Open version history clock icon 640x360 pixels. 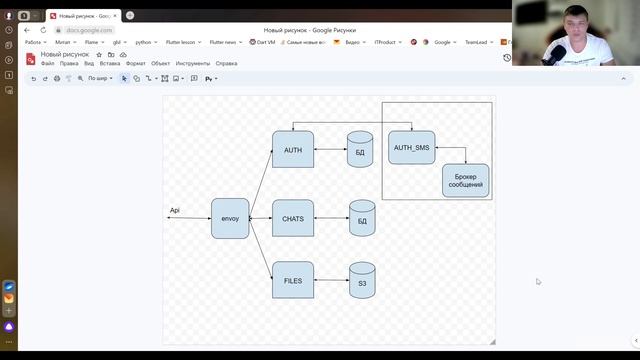click(507, 58)
